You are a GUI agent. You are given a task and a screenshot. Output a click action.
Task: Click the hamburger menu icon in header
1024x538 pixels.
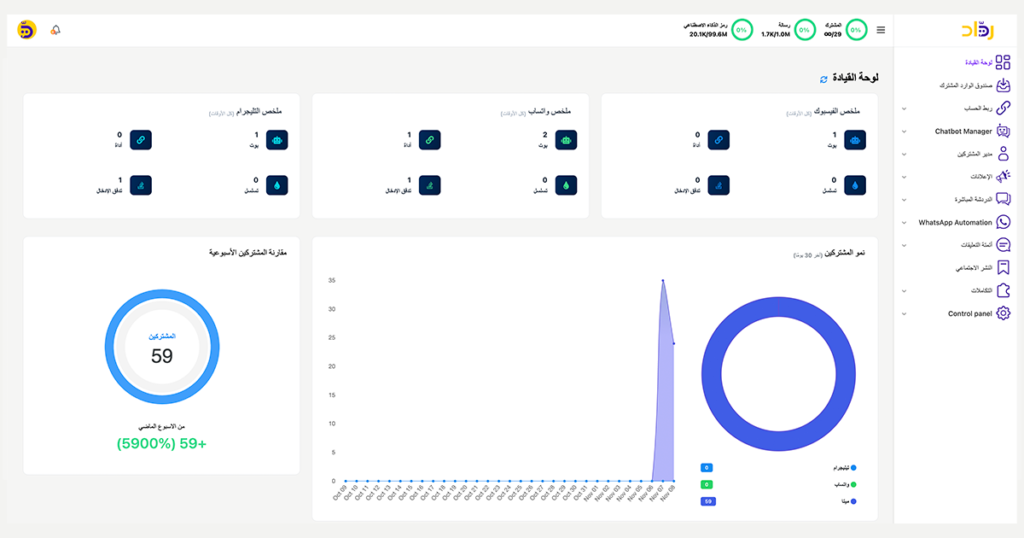pyautogui.click(x=881, y=30)
